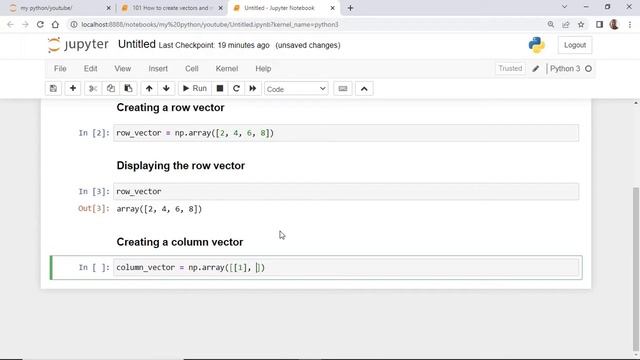The height and width of the screenshot is (360, 640).
Task: Click the In [3] row_vector code cell
Action: coord(346,191)
